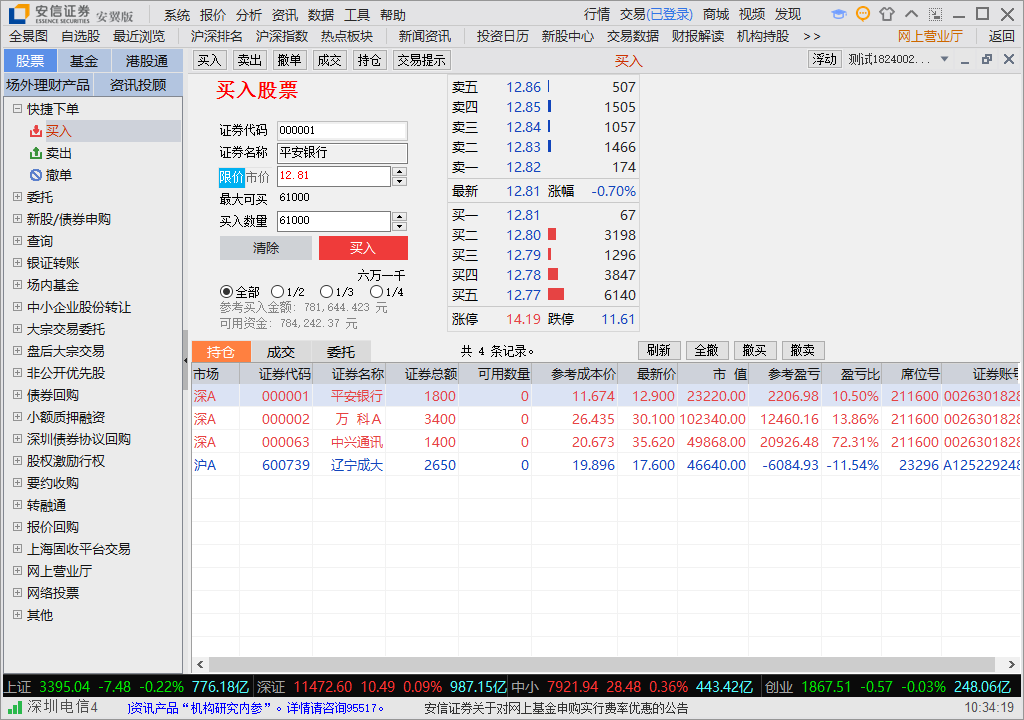The height and width of the screenshot is (720, 1024).
Task: Restore the trading panel with the overlapping-windows icon
Action: coord(987,59)
